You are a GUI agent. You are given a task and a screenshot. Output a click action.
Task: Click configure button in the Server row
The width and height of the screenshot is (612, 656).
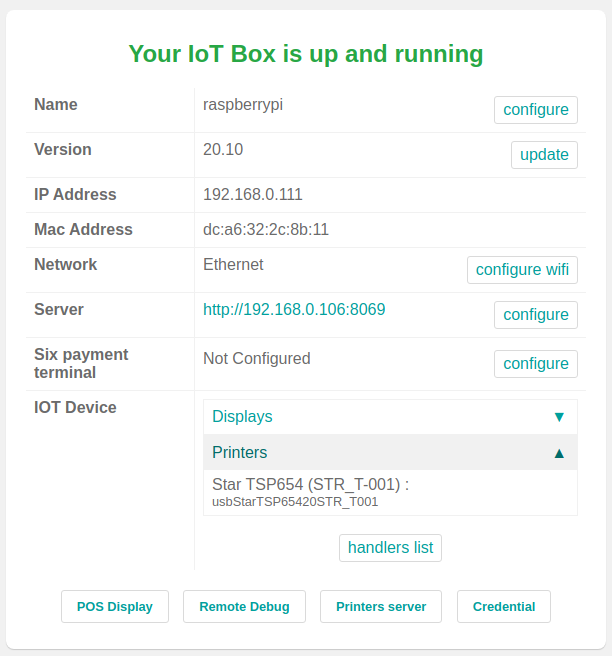point(535,315)
